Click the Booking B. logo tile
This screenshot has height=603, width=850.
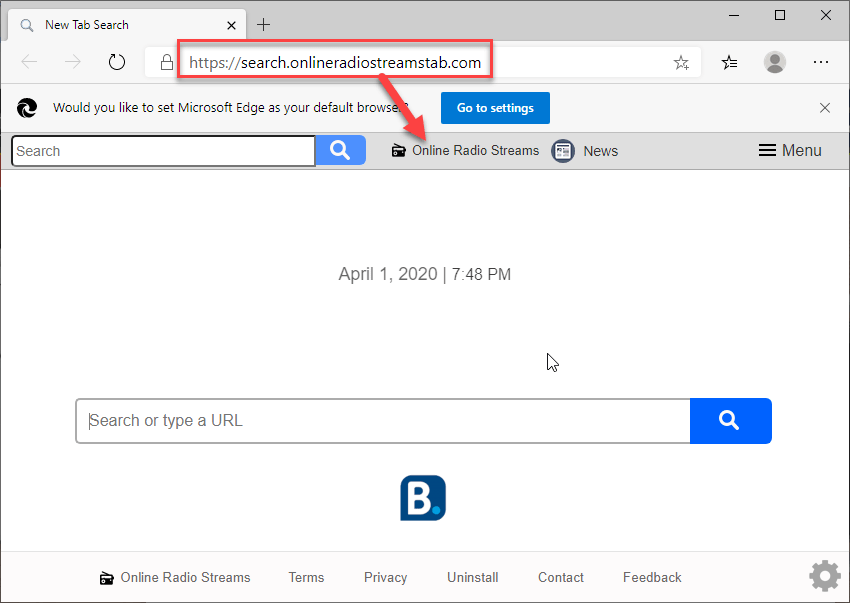[x=423, y=498]
